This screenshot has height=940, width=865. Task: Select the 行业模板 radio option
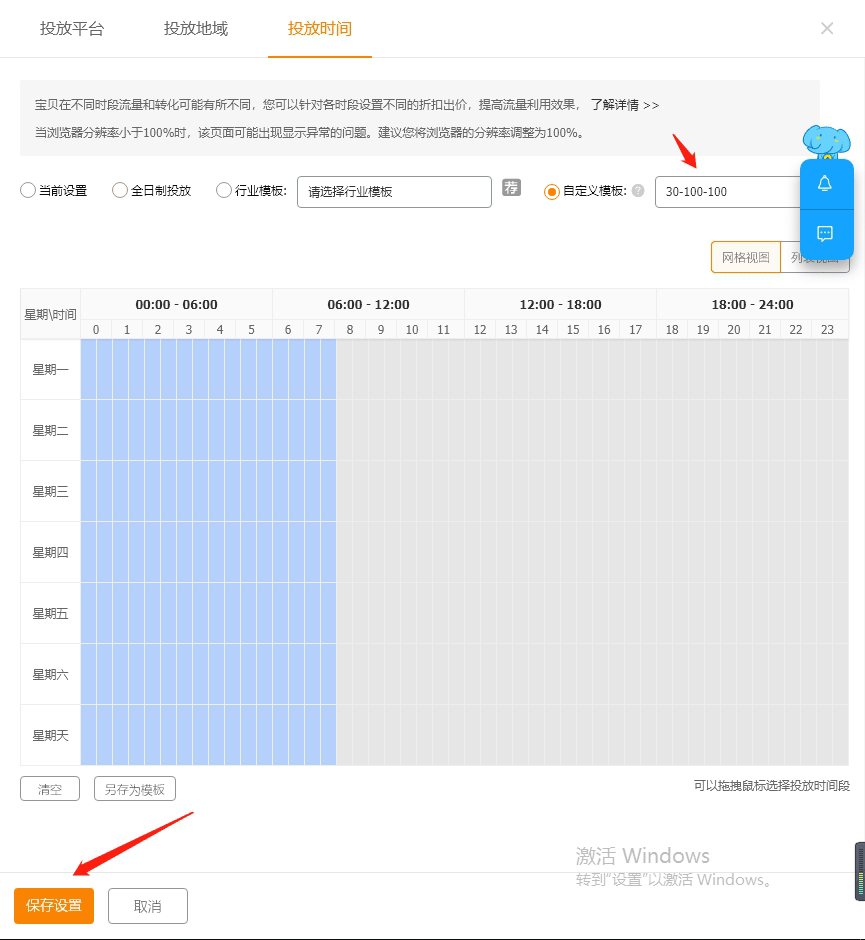224,191
